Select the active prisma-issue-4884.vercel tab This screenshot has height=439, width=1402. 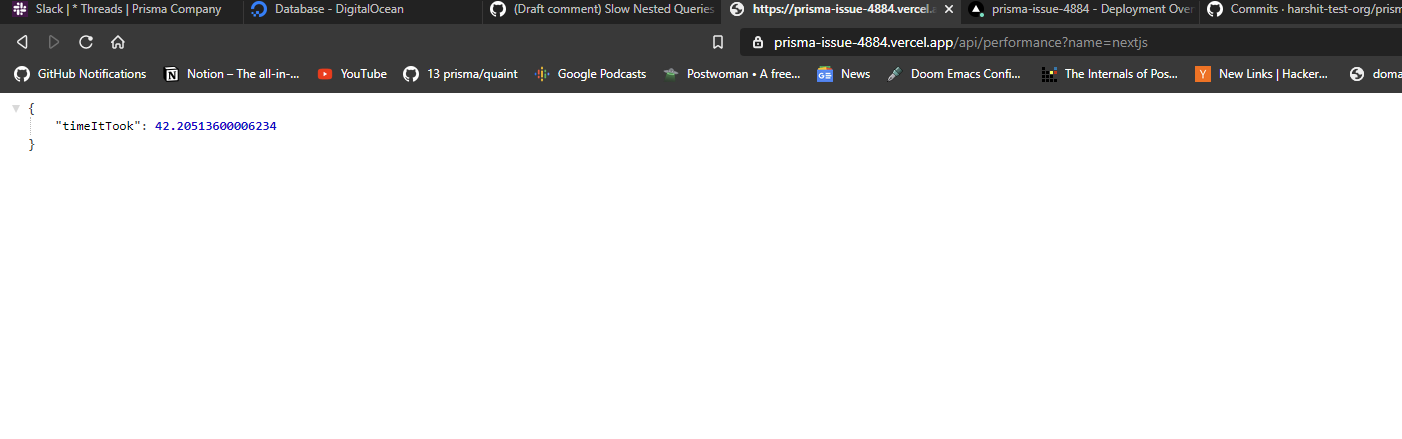(840, 9)
